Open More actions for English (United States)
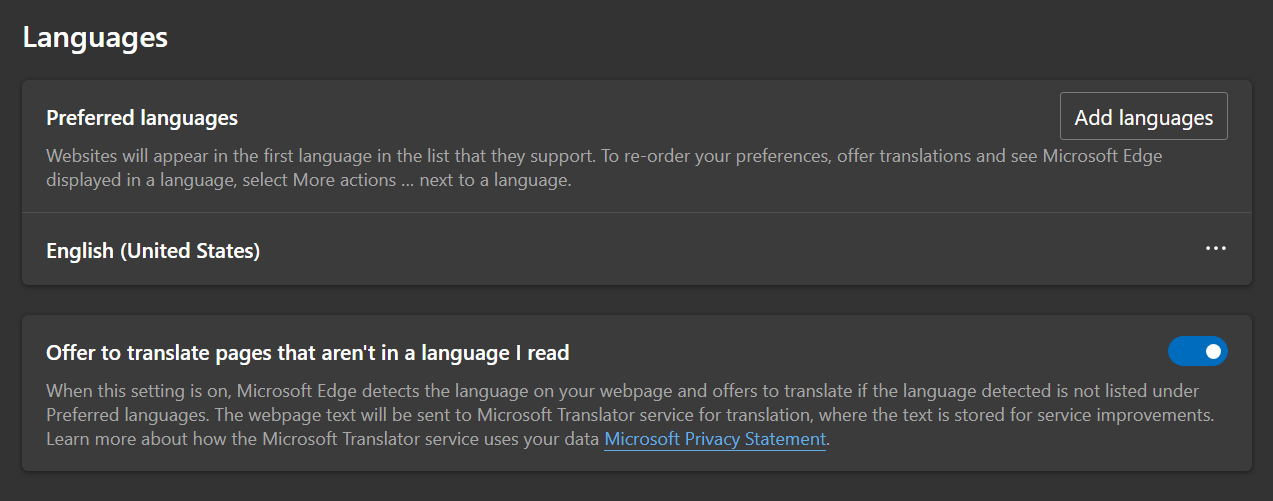Image resolution: width=1273 pixels, height=501 pixels. [1215, 249]
